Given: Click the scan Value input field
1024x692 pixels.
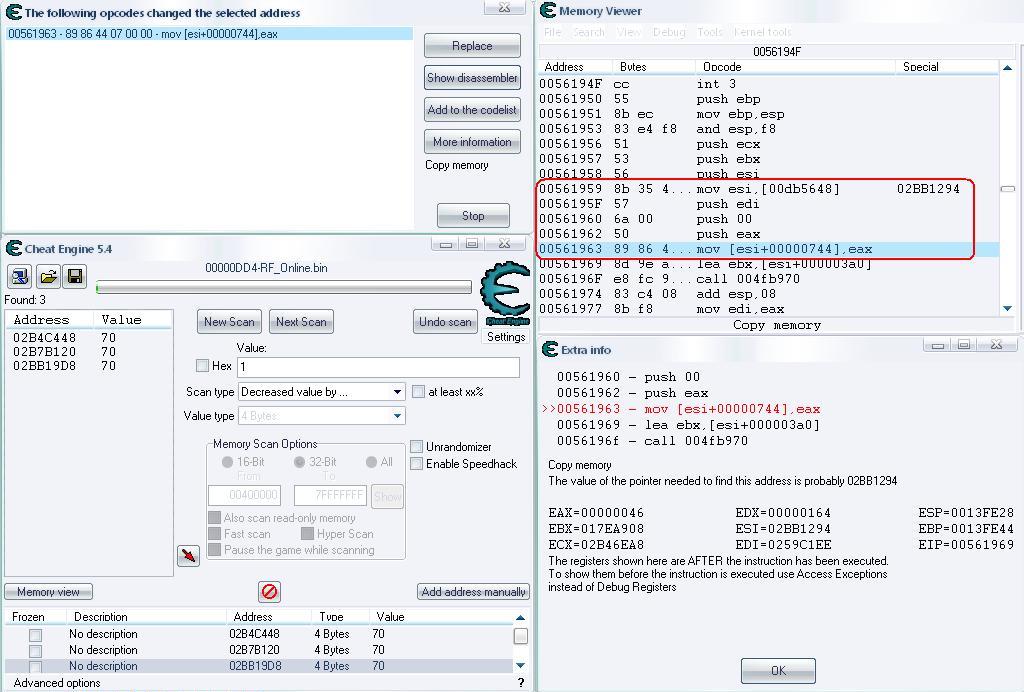Looking at the screenshot, I should (x=378, y=367).
